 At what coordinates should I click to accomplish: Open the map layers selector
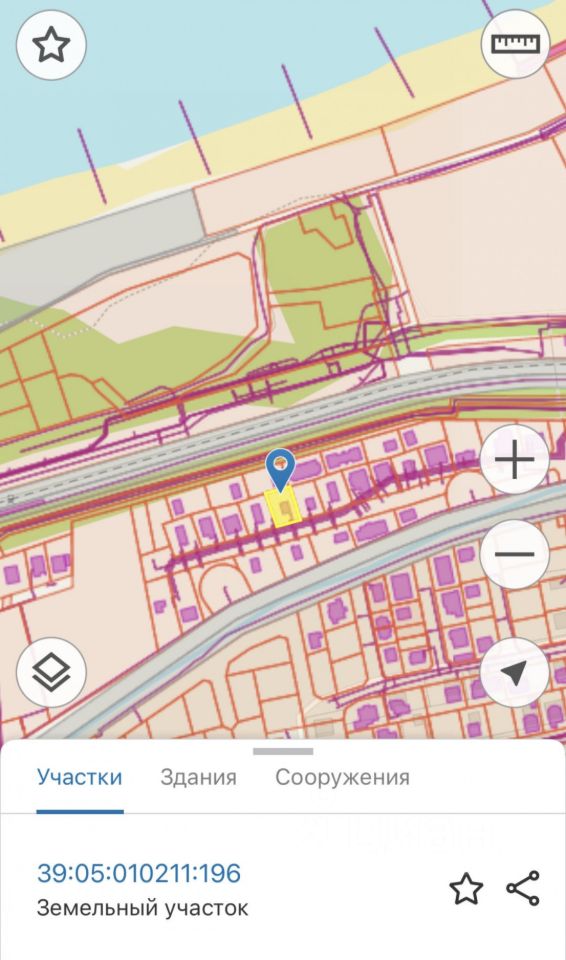[51, 672]
